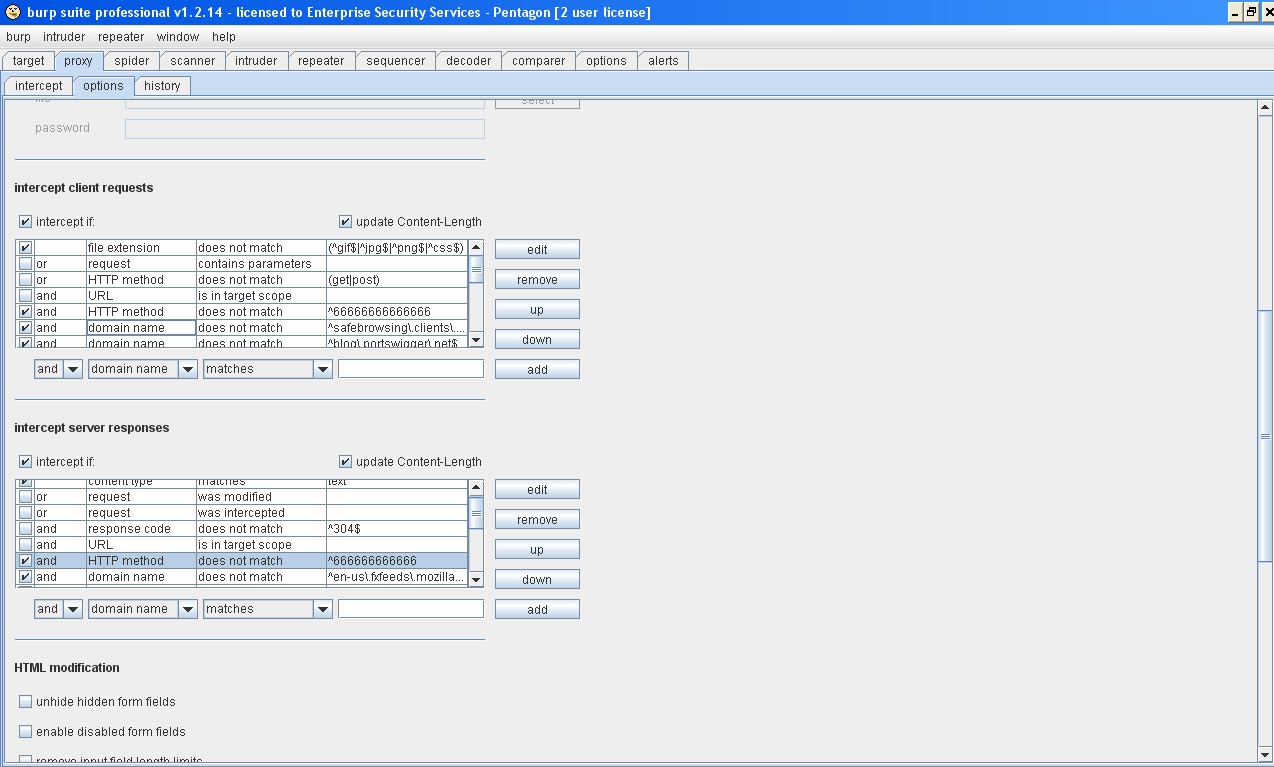Enable unhide hidden form fields
Image resolution: width=1274 pixels, height=767 pixels.
click(x=26, y=702)
